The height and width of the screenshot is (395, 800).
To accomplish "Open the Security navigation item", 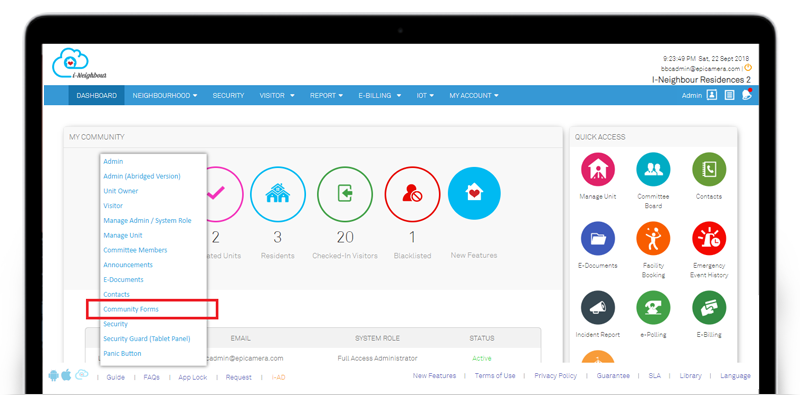I will pyautogui.click(x=228, y=95).
